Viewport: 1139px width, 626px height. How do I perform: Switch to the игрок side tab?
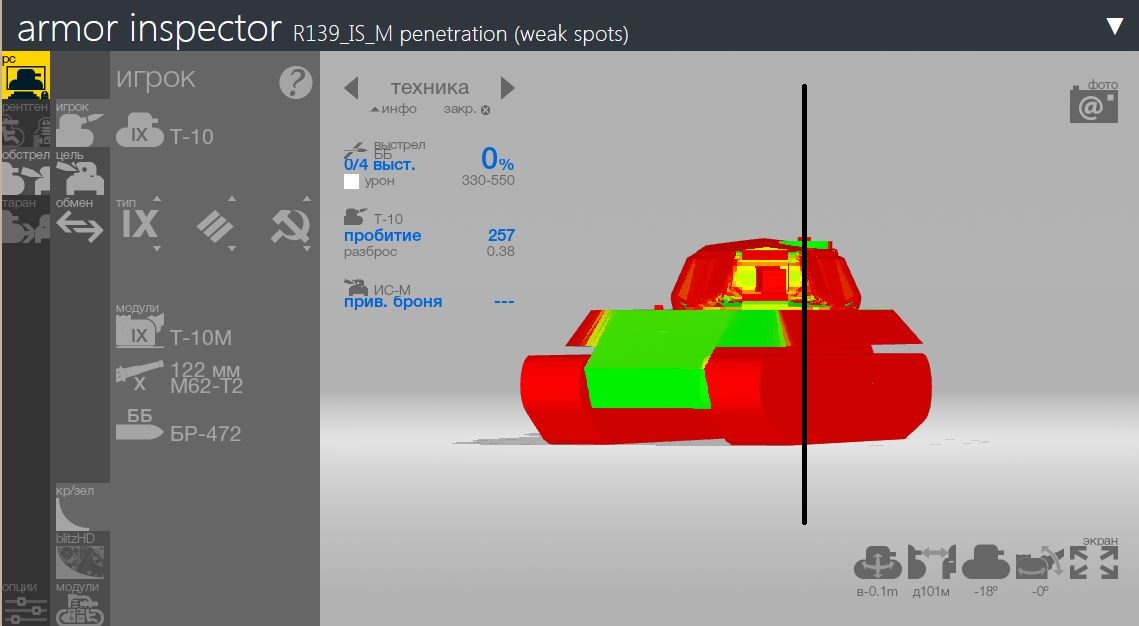tap(80, 124)
